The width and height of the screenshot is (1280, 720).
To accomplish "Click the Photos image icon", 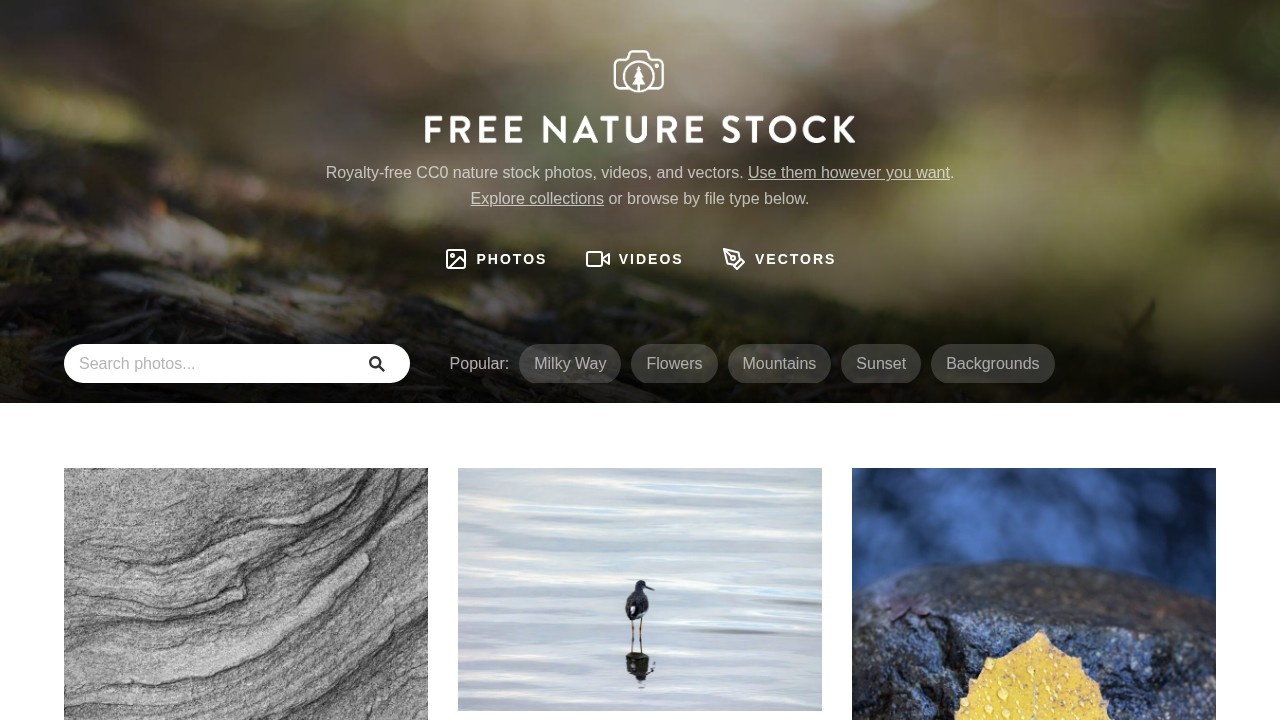I will [x=456, y=259].
